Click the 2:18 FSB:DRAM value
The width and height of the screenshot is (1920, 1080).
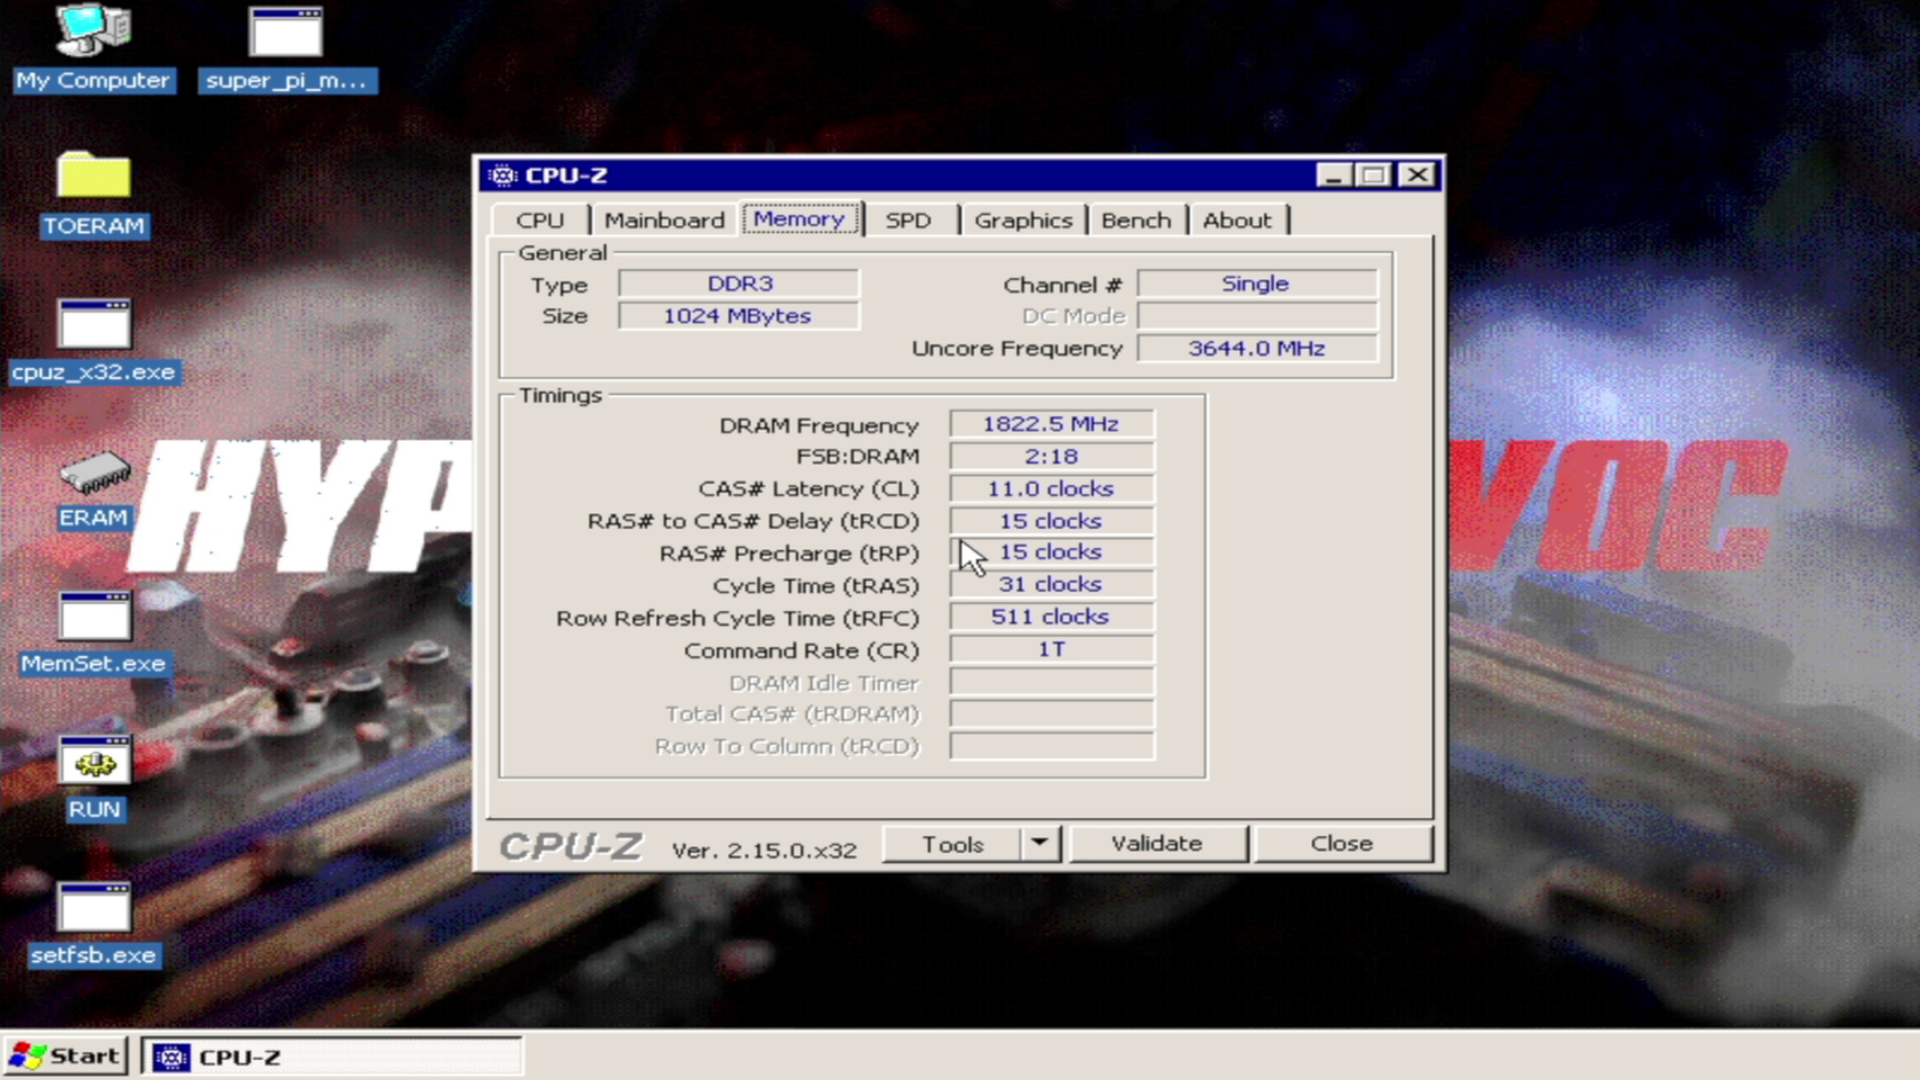[x=1052, y=457]
